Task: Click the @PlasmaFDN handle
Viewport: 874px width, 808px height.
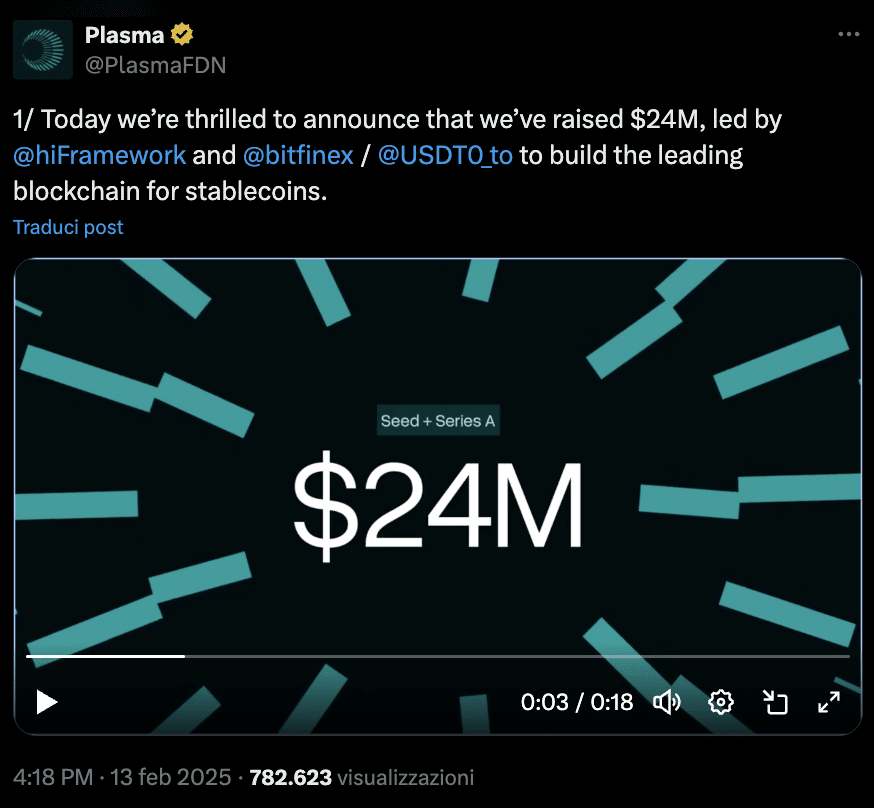Action: click(156, 65)
